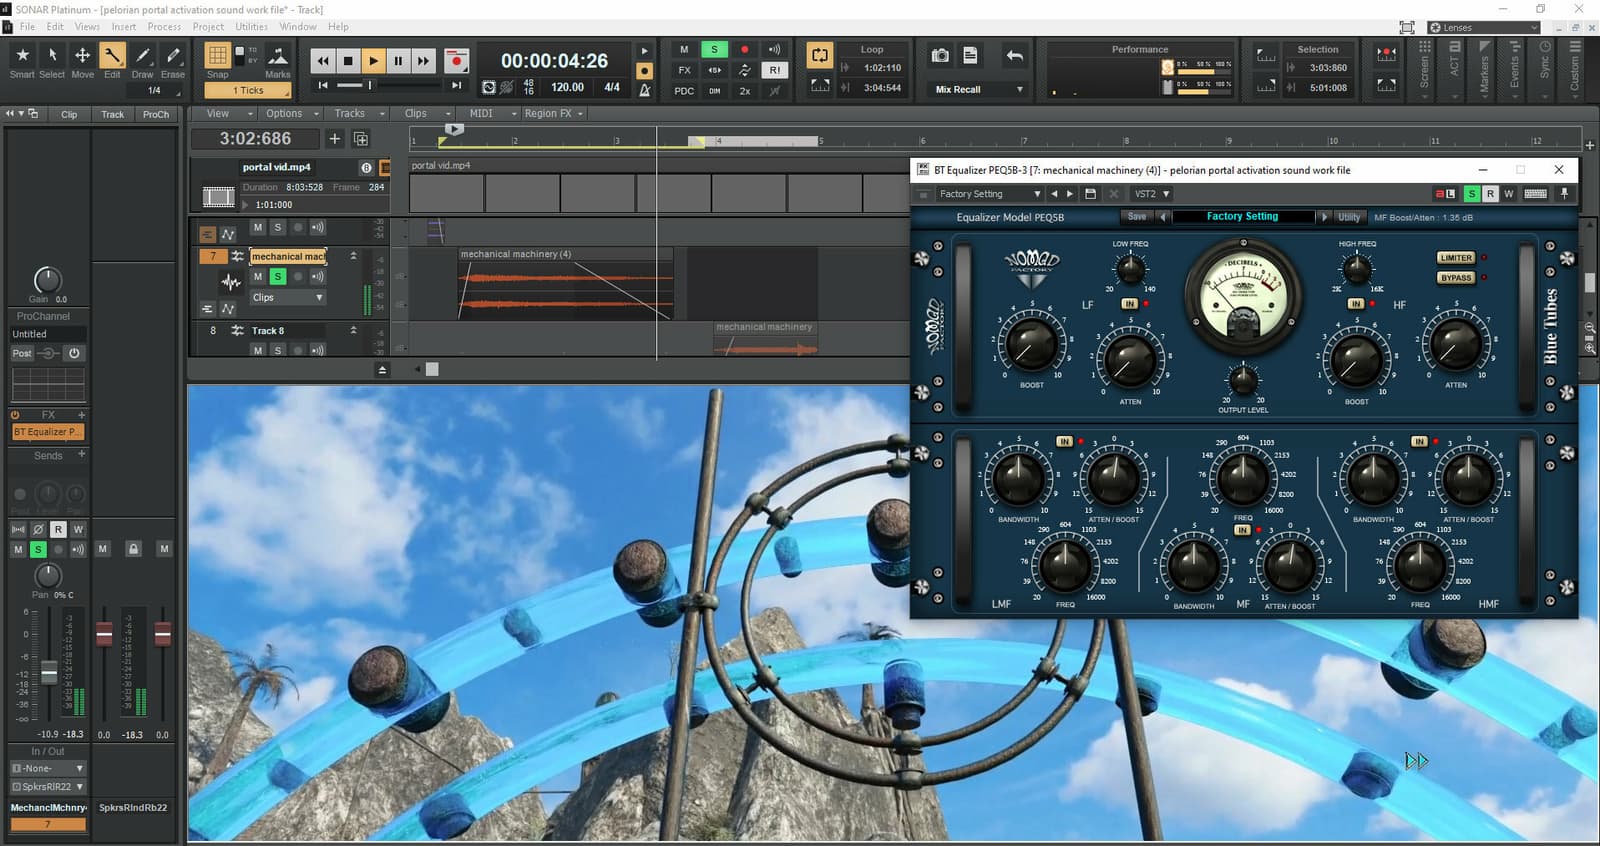Choose the Move tool in toolbar
The image size is (1600, 846).
82,61
